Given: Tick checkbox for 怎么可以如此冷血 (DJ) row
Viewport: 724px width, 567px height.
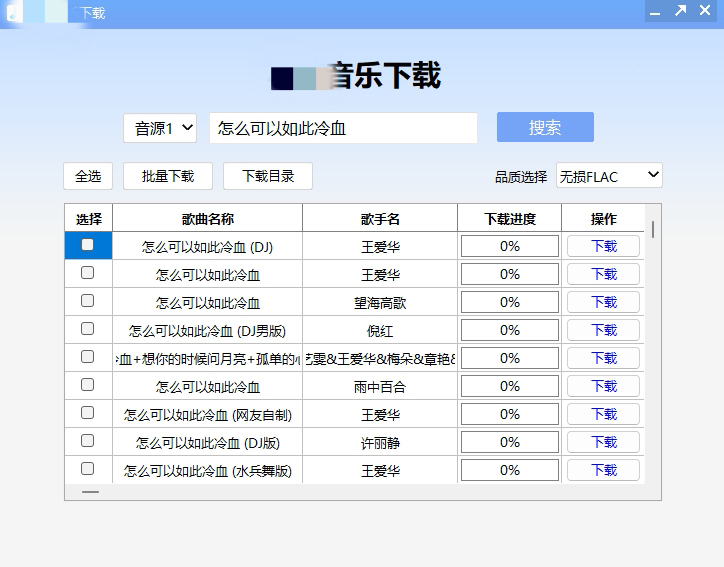Looking at the screenshot, I should [87, 245].
